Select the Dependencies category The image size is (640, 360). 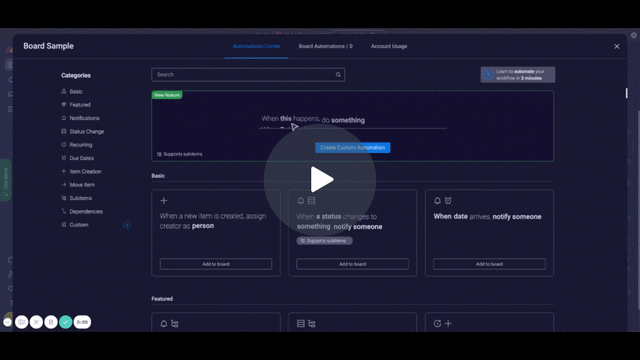[x=86, y=211]
